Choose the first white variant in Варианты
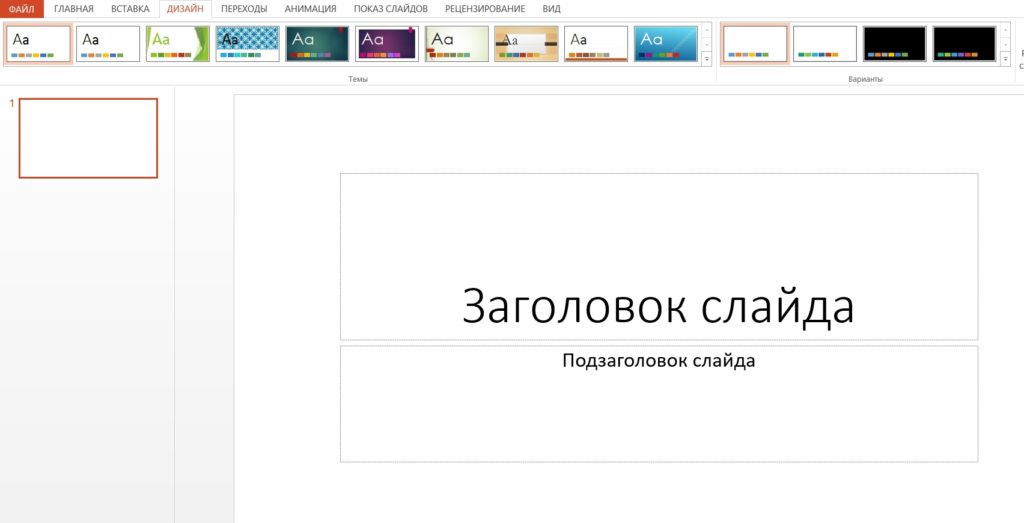This screenshot has width=1024, height=523. click(755, 44)
